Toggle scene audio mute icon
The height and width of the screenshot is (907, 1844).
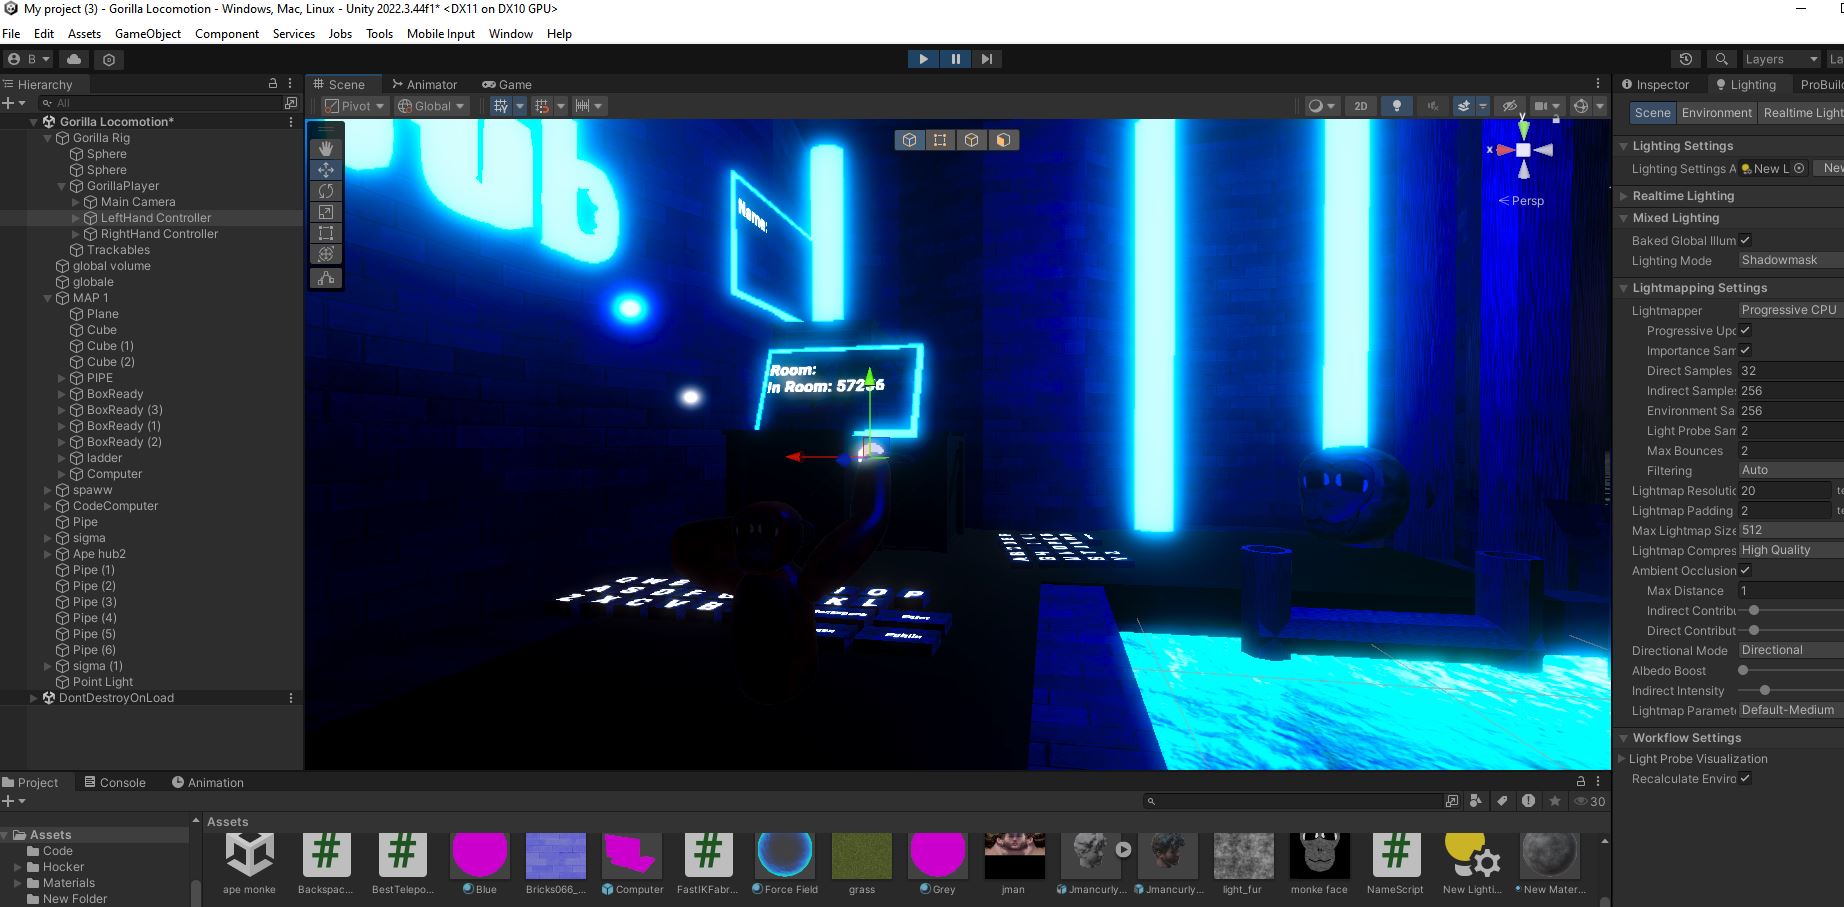pyautogui.click(x=1432, y=106)
